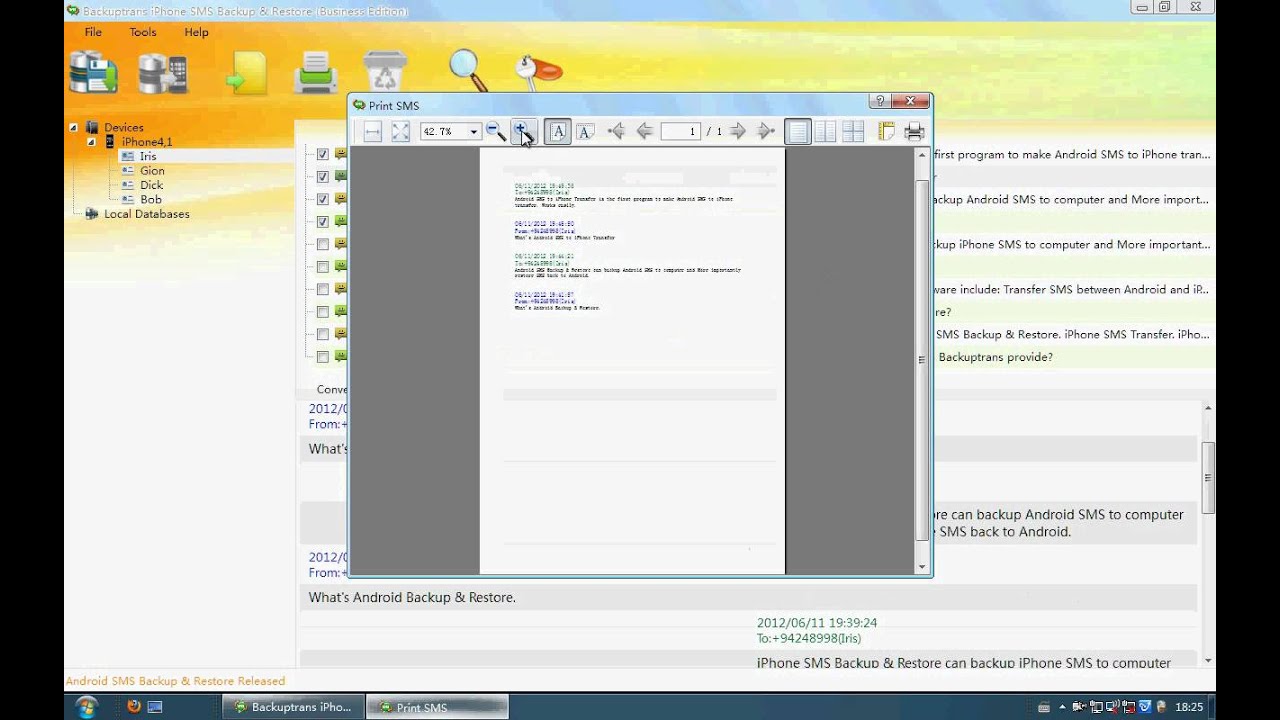Click the magnifying glass Search icon

click(468, 71)
